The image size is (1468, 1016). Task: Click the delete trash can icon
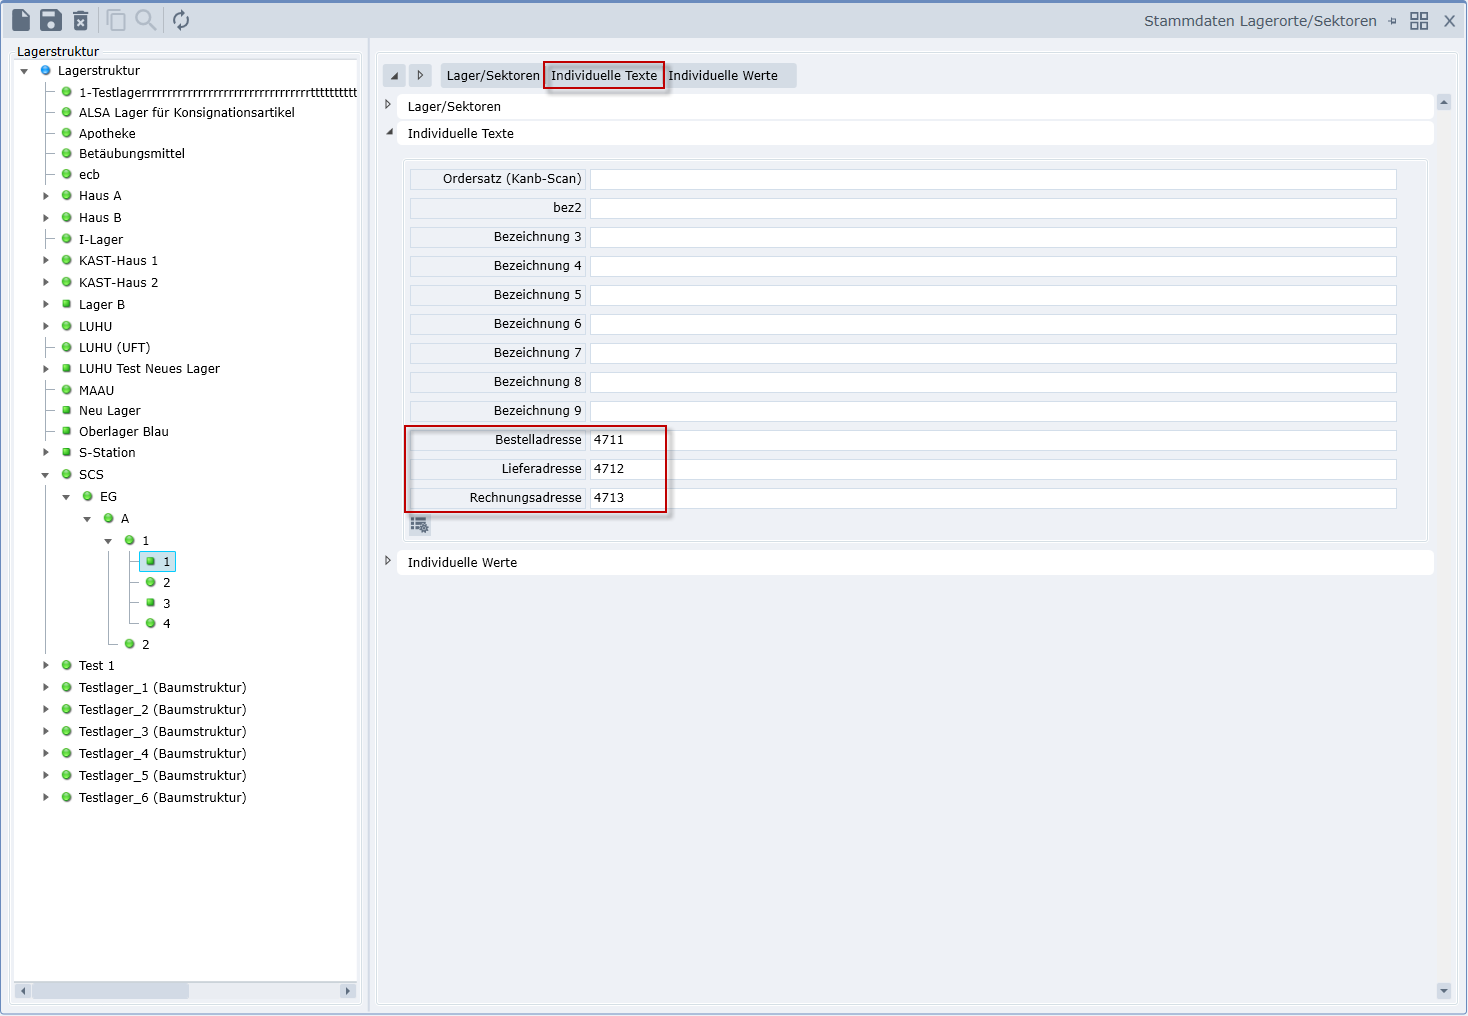pos(81,20)
